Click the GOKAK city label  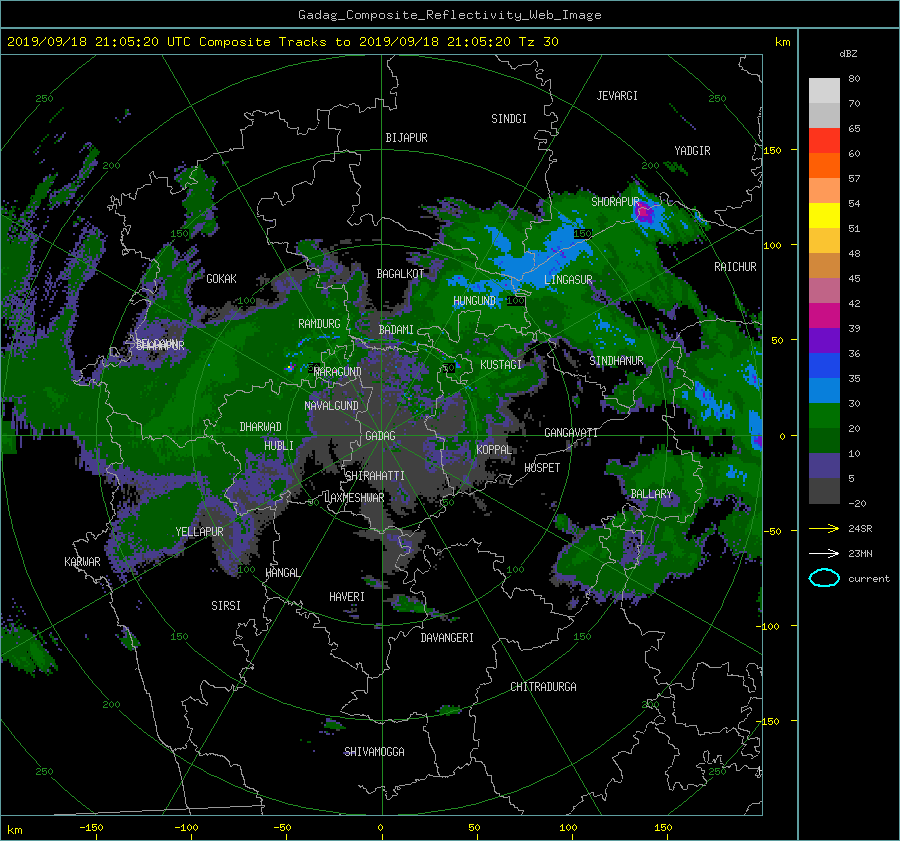click(221, 279)
